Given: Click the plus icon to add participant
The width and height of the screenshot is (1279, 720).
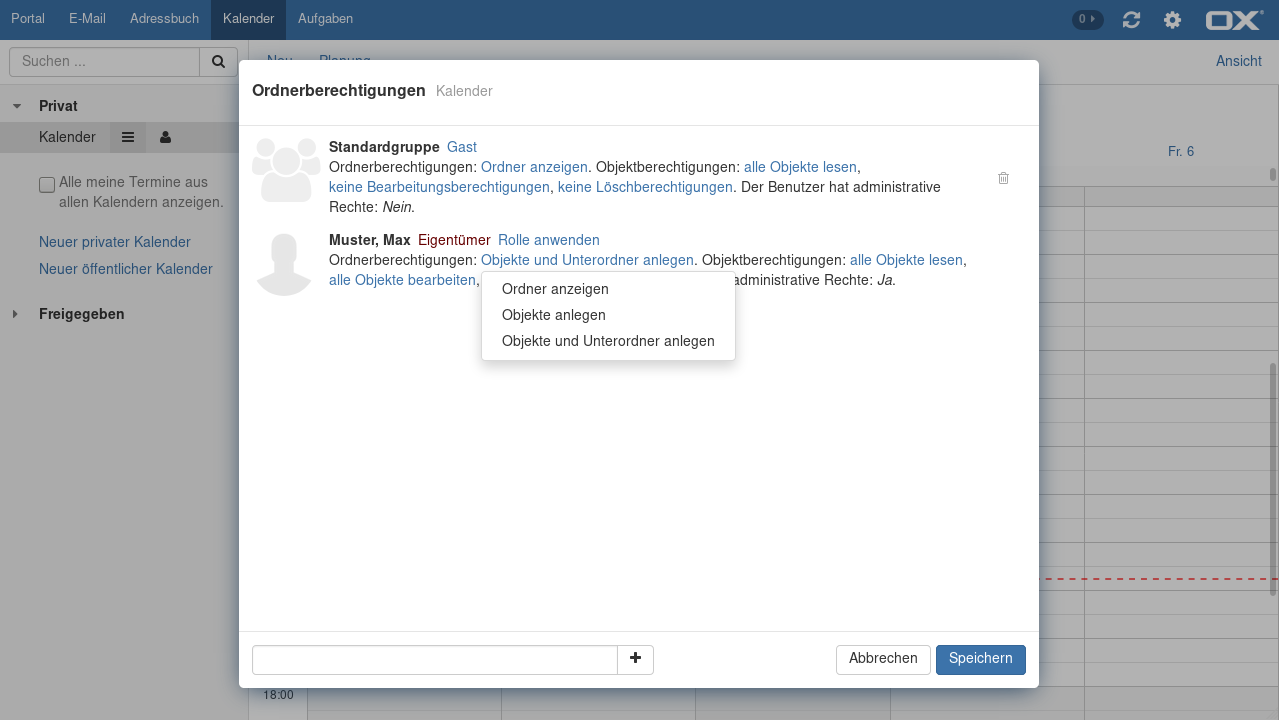Looking at the screenshot, I should click(x=635, y=659).
